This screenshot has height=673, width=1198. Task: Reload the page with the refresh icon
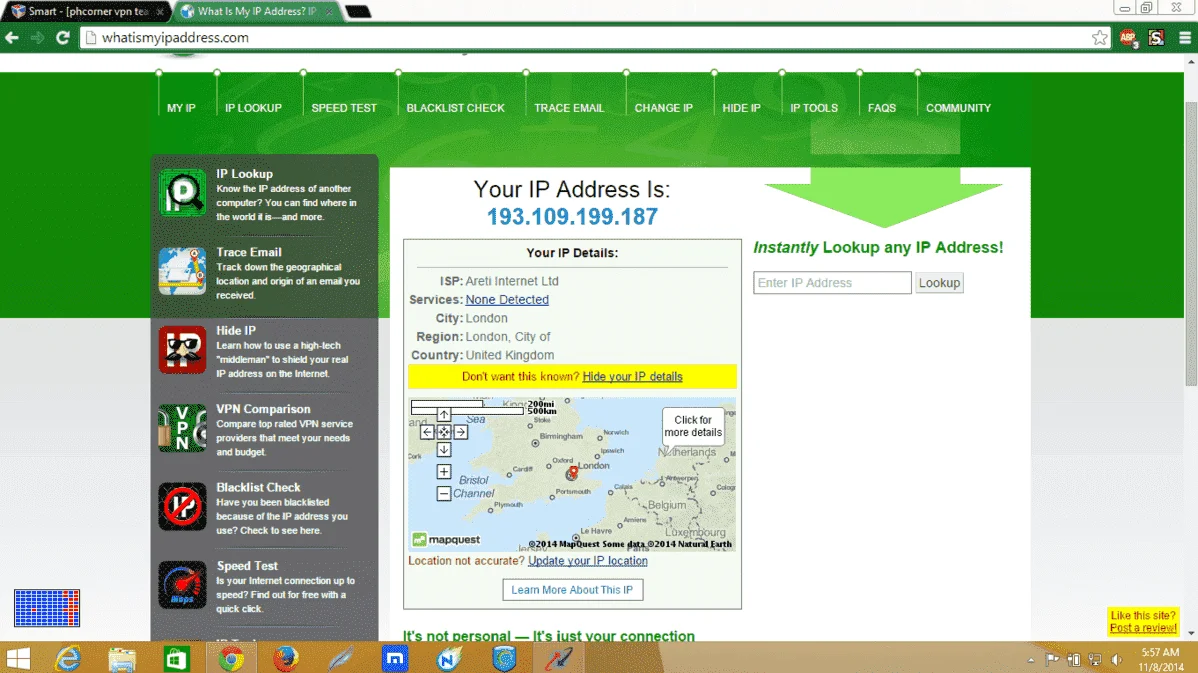pyautogui.click(x=63, y=37)
